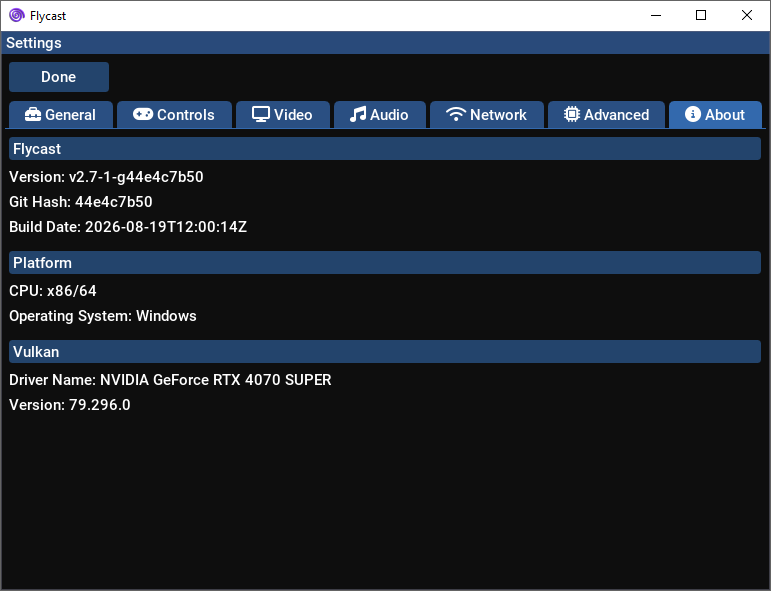Screen dimensions: 771x591
Task: Click the toolbox icon on General tab
Action: [33, 115]
